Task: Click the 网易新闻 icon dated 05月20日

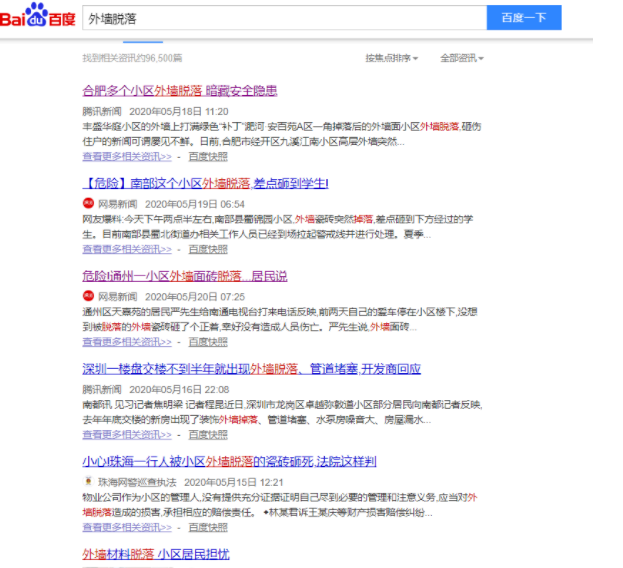Action: click(x=88, y=296)
